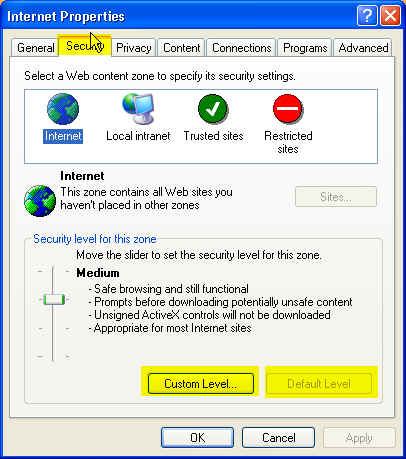Viewport: 406px width, 459px height.
Task: Click Cancel to discard changes
Action: tap(278, 437)
